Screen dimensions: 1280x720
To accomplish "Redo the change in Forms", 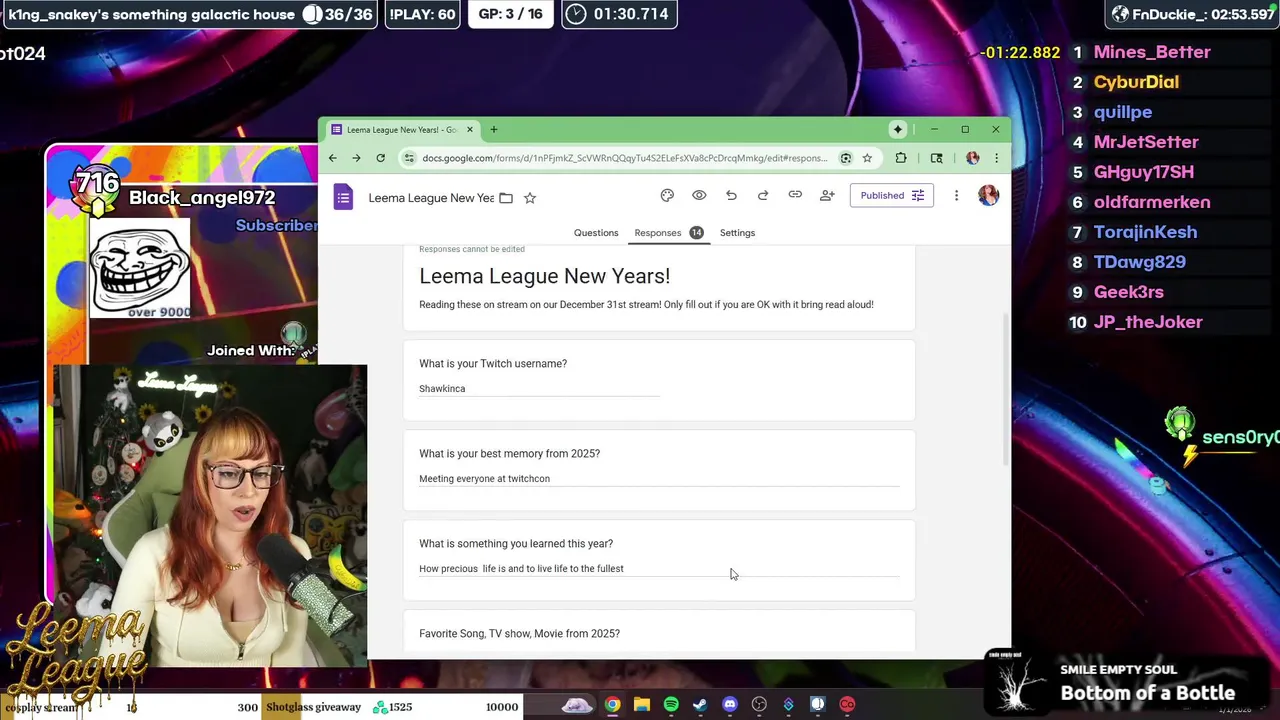I will 763,195.
